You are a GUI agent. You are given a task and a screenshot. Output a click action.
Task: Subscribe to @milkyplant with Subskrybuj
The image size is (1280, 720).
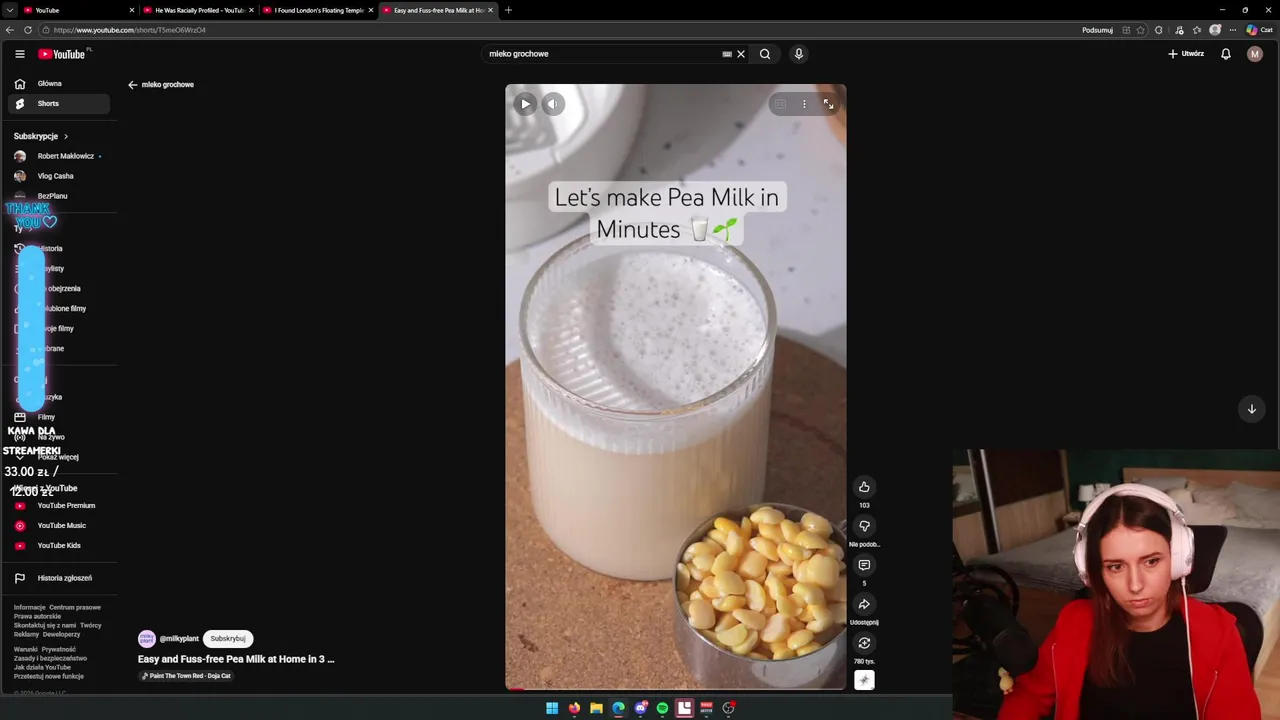click(228, 639)
